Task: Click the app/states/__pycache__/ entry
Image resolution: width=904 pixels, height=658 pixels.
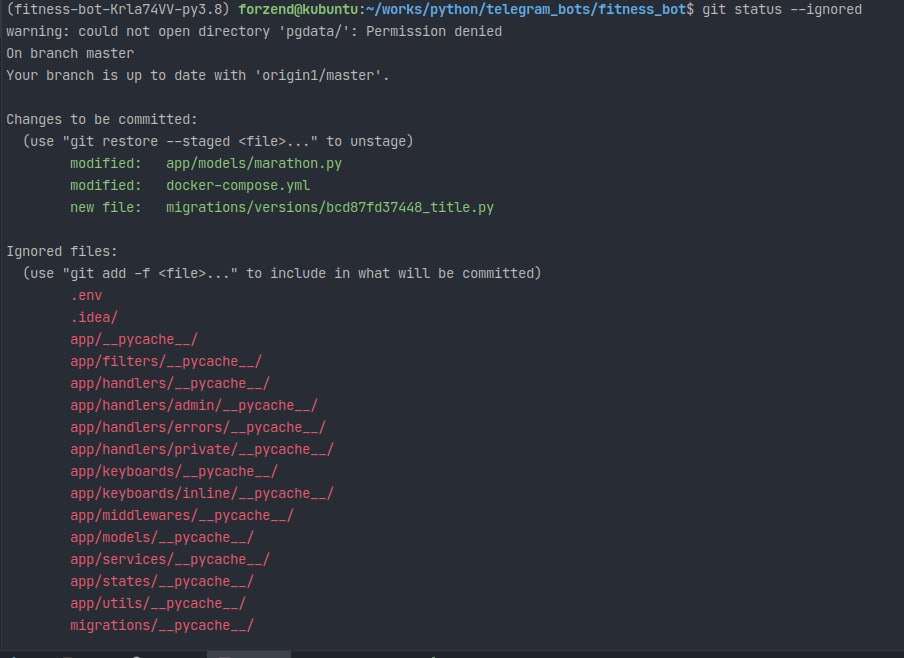Action: point(162,581)
